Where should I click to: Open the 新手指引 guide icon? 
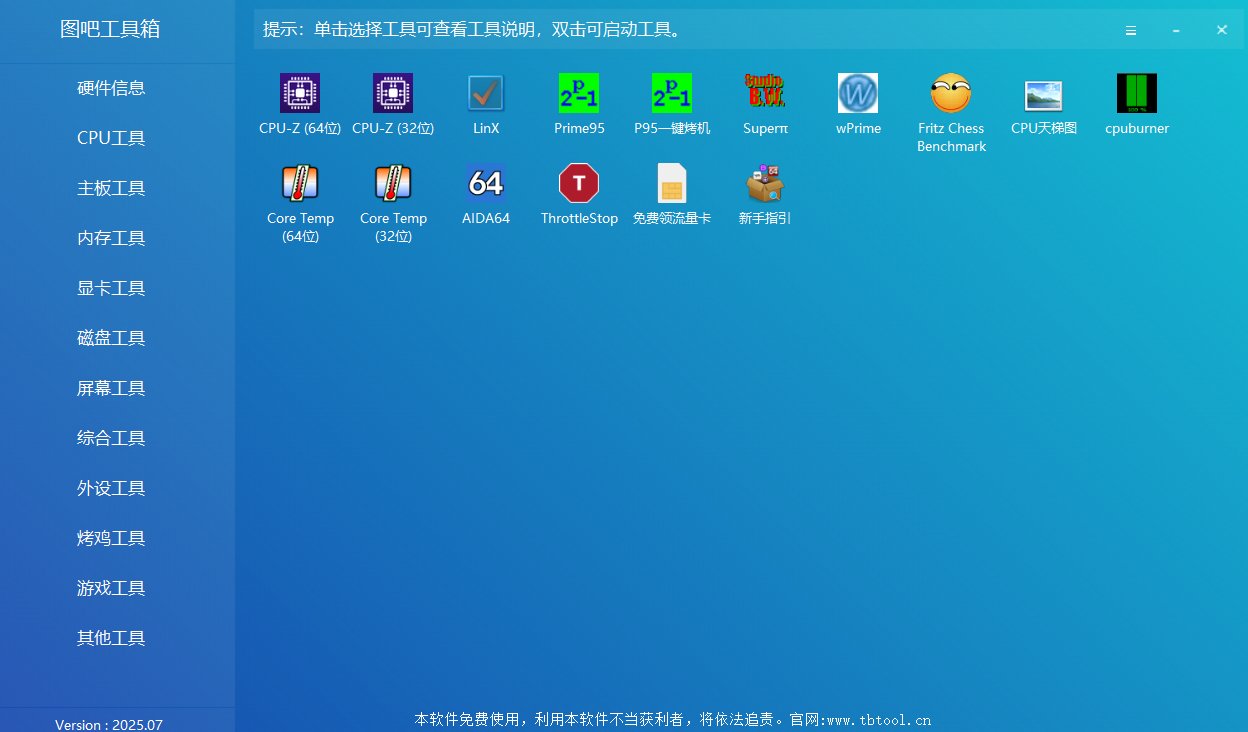[x=765, y=183]
